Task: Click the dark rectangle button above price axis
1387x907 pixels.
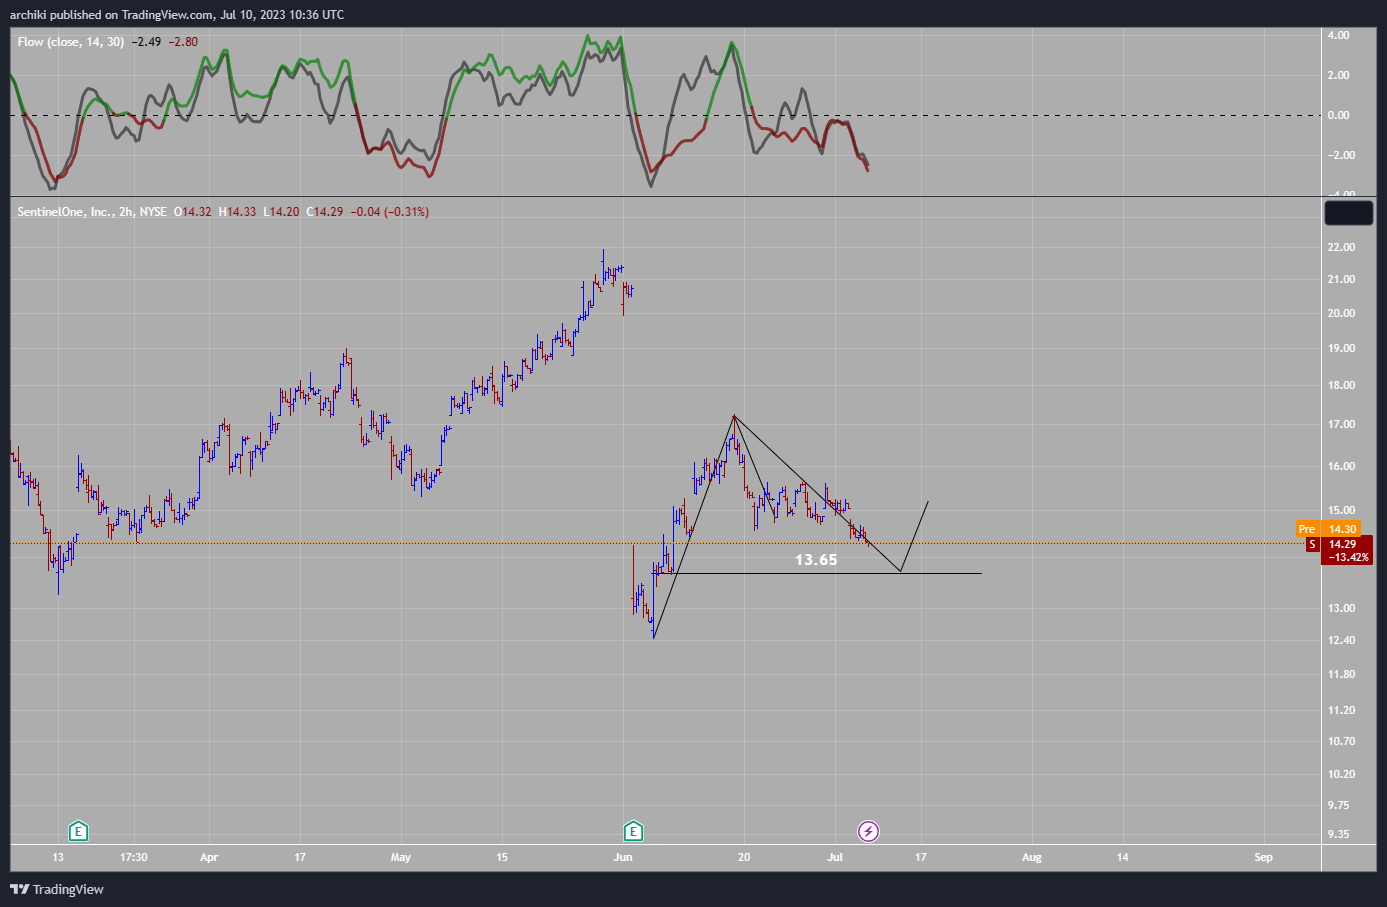Action: (1348, 213)
